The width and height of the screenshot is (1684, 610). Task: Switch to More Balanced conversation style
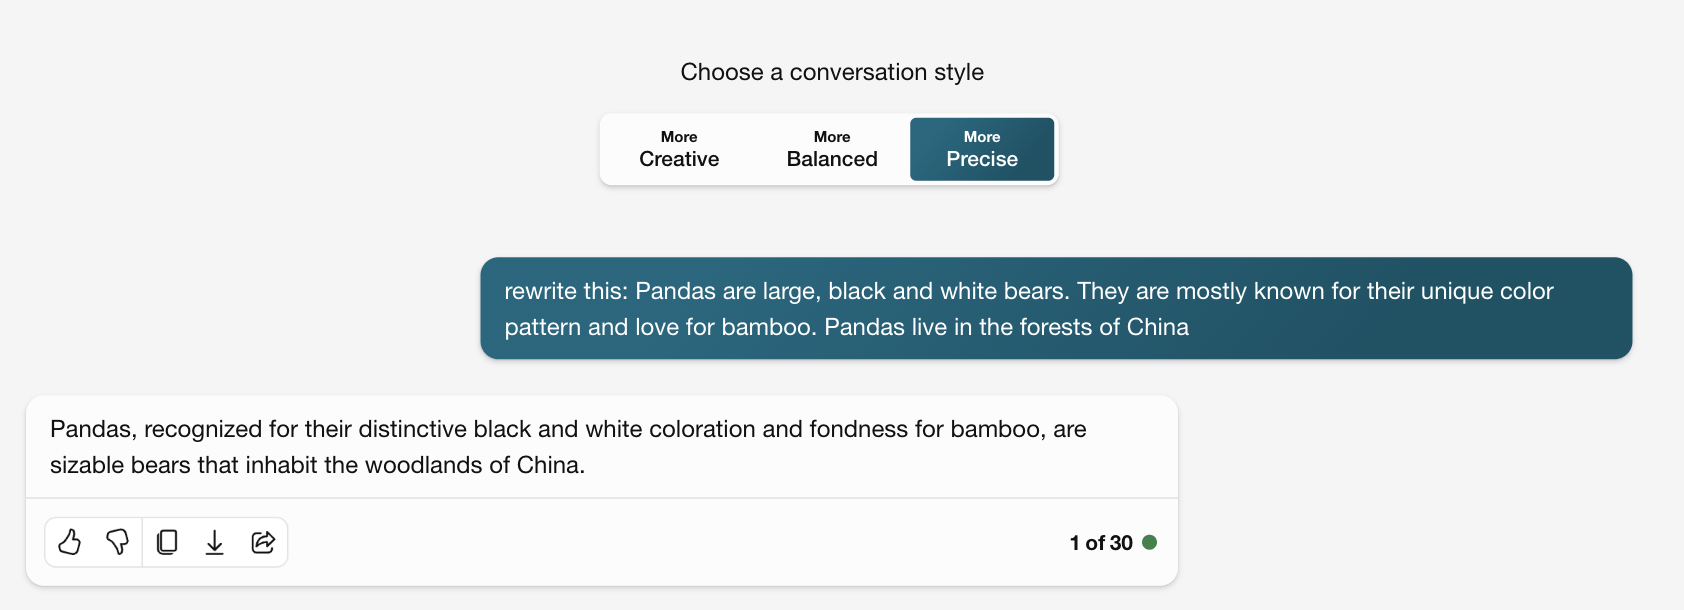coord(832,149)
